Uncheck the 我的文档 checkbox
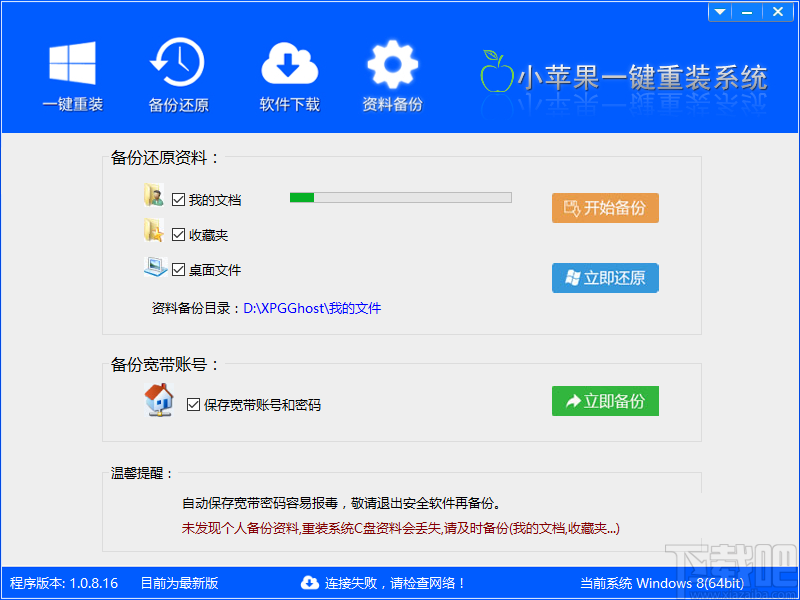800x600 pixels. coord(178,199)
